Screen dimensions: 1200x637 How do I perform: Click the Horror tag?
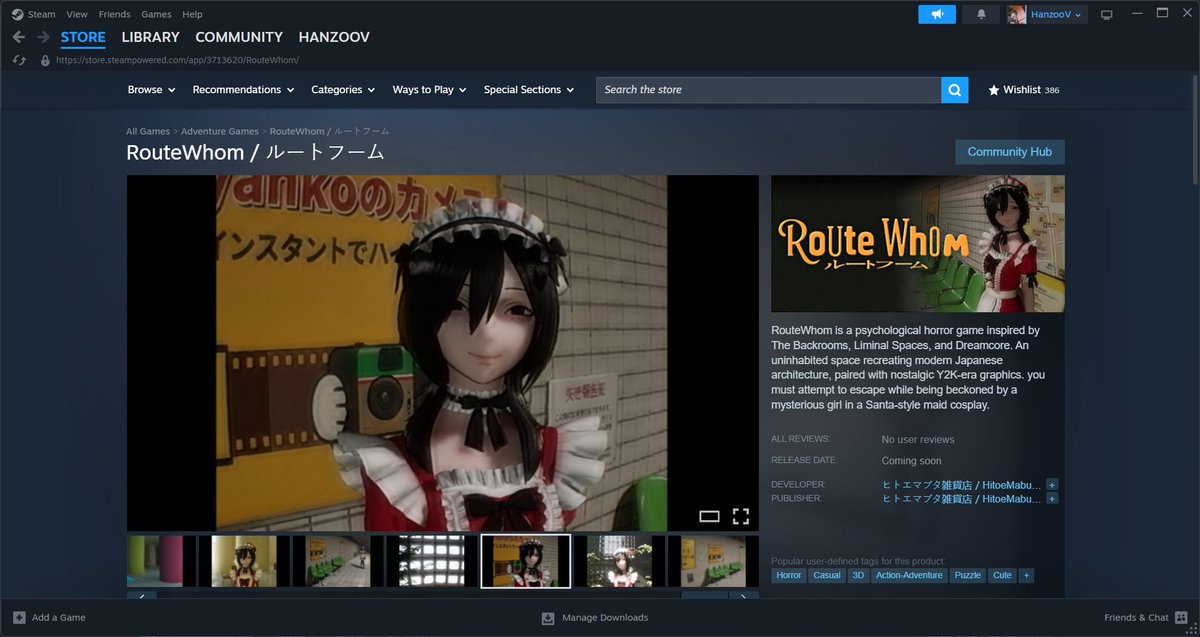point(789,575)
